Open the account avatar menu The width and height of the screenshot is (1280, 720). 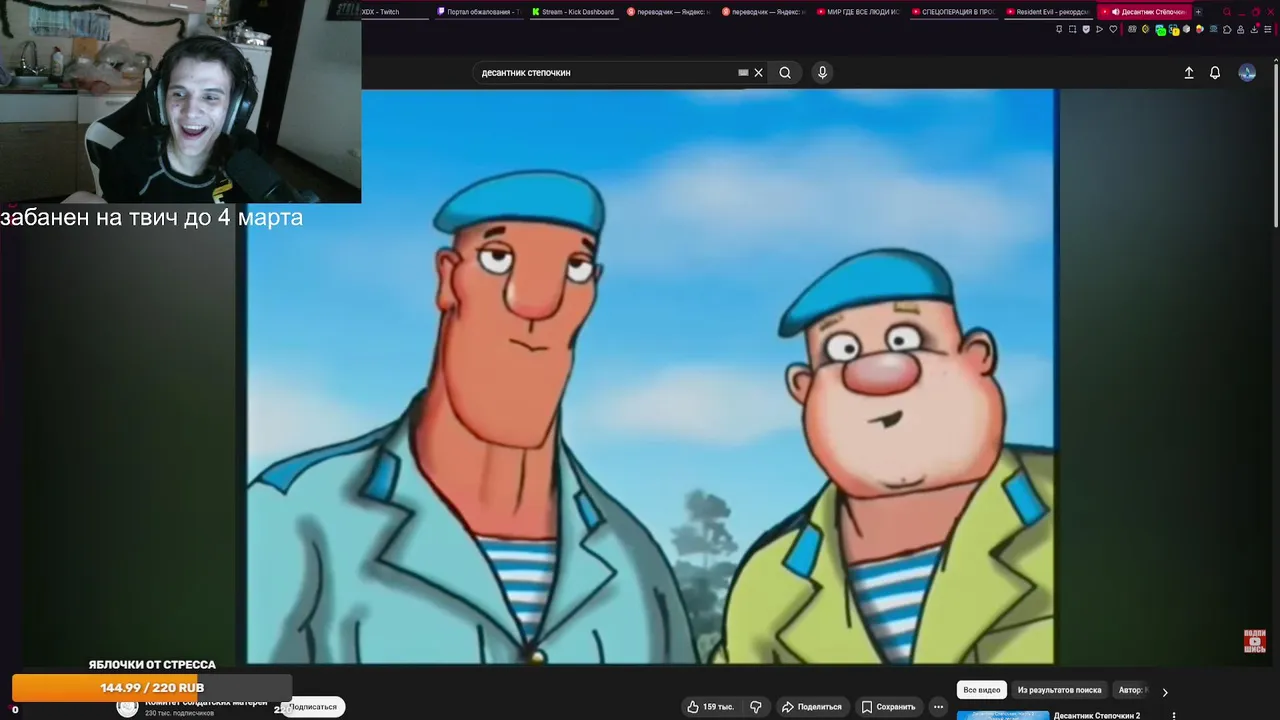click(x=1247, y=72)
